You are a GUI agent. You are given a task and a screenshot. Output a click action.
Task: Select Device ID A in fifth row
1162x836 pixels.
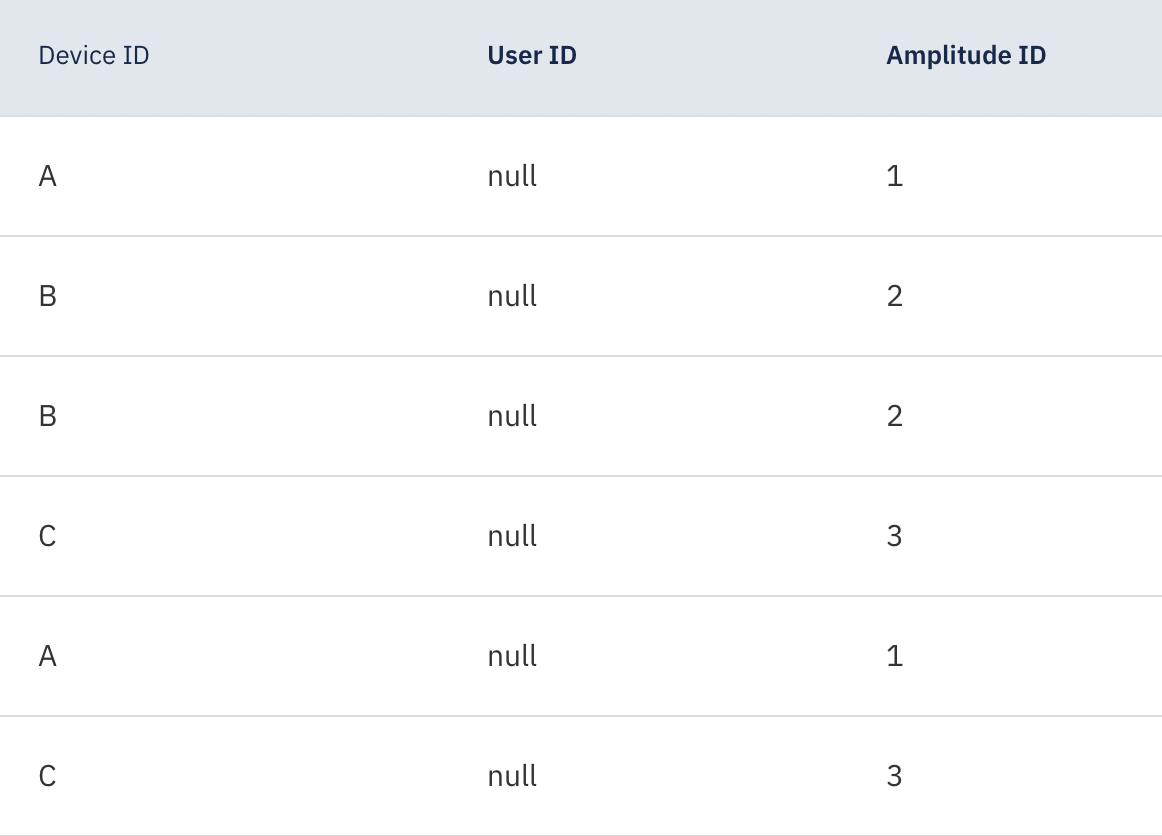click(x=48, y=657)
